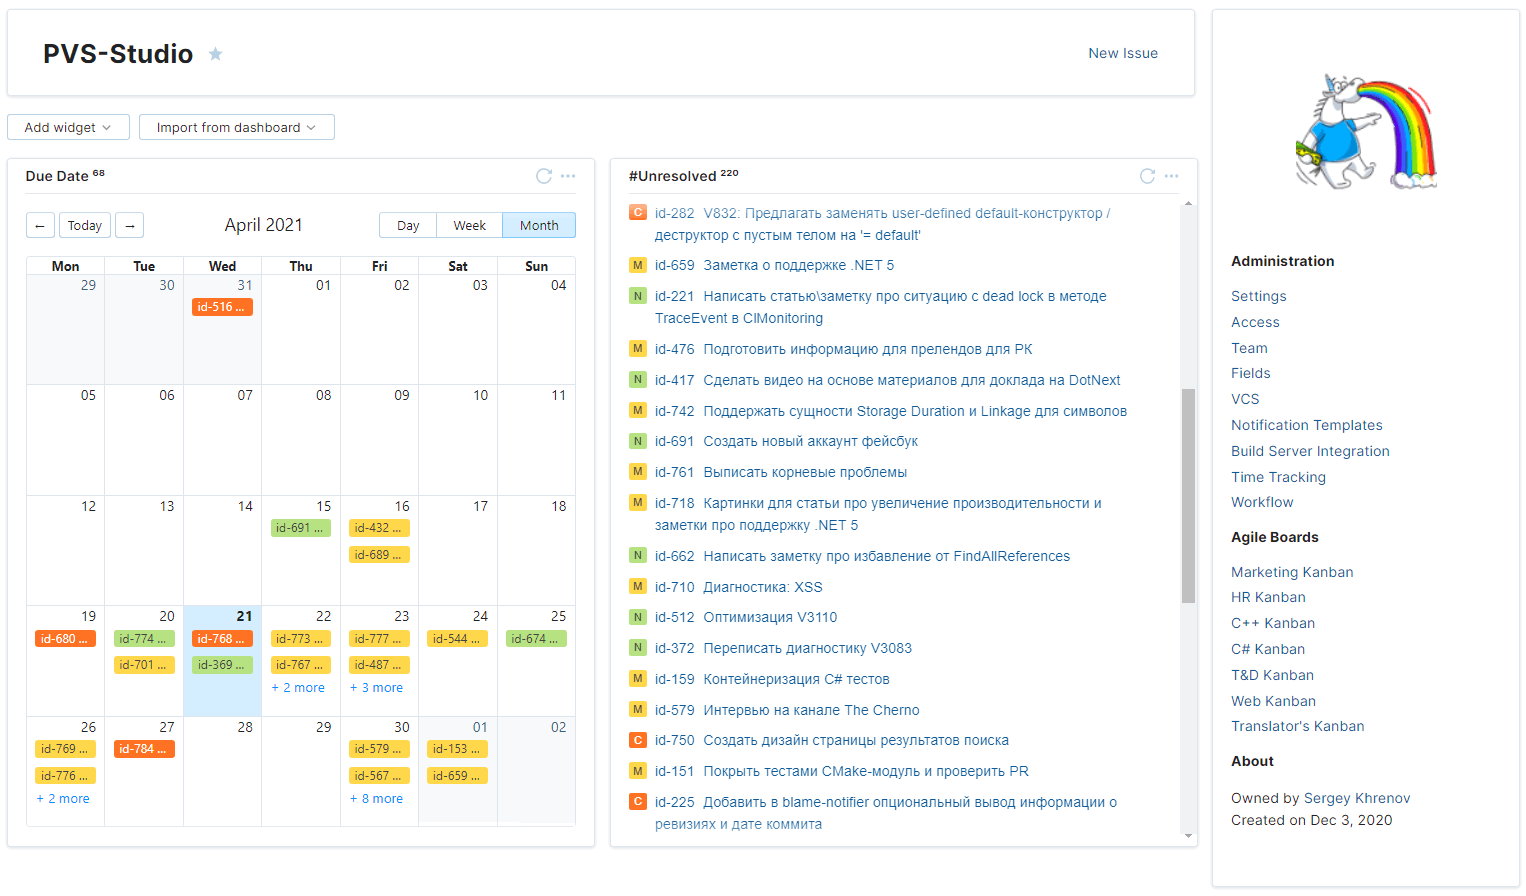Screen dimensions: 1526x896
Task: Open calendar event id-516 on March 31
Action: [x=222, y=307]
